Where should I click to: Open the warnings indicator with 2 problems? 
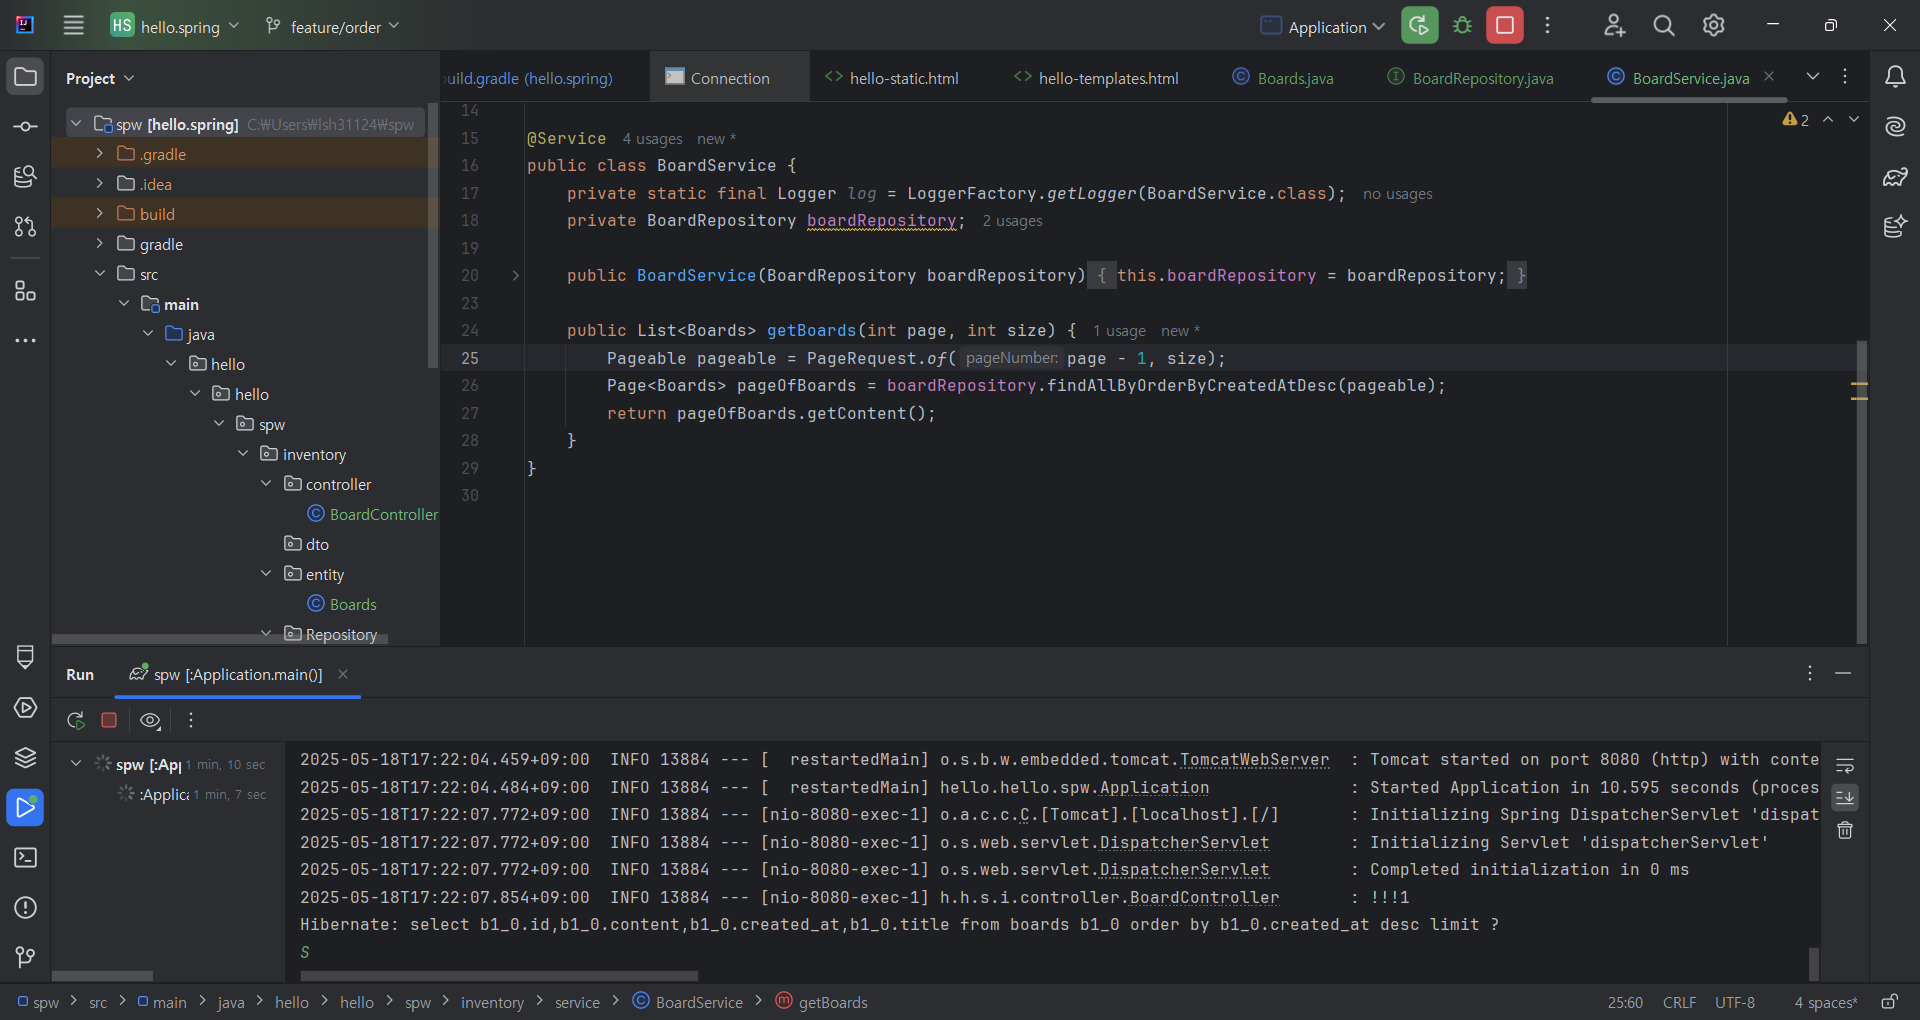pos(1796,119)
